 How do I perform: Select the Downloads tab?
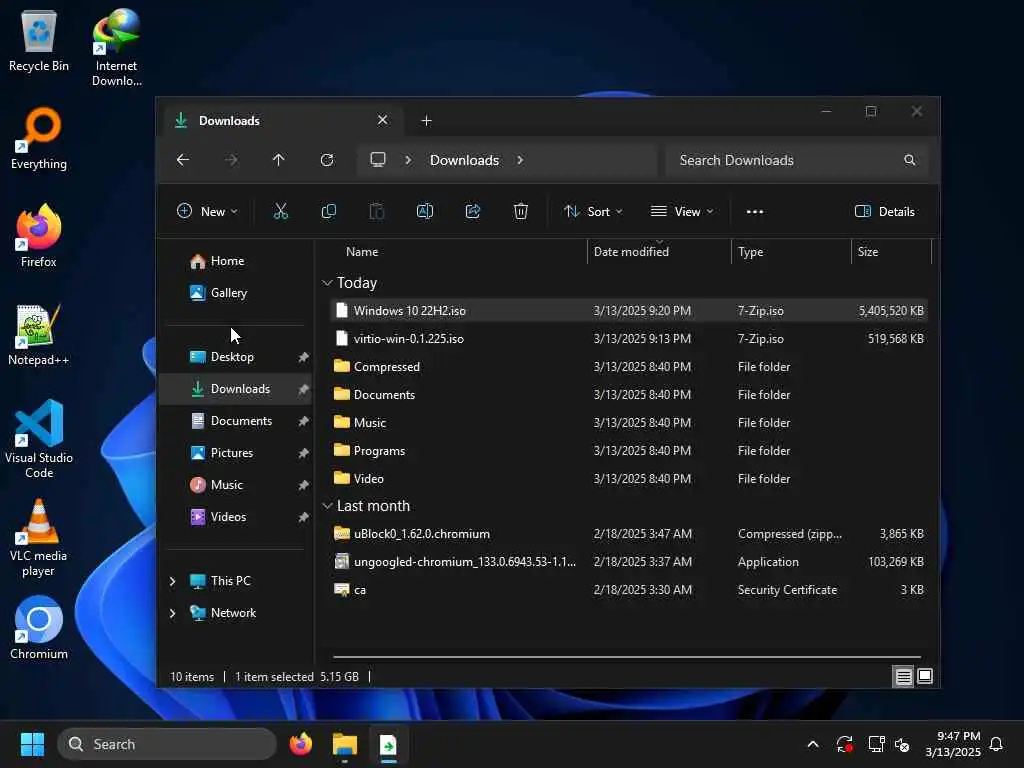281,121
